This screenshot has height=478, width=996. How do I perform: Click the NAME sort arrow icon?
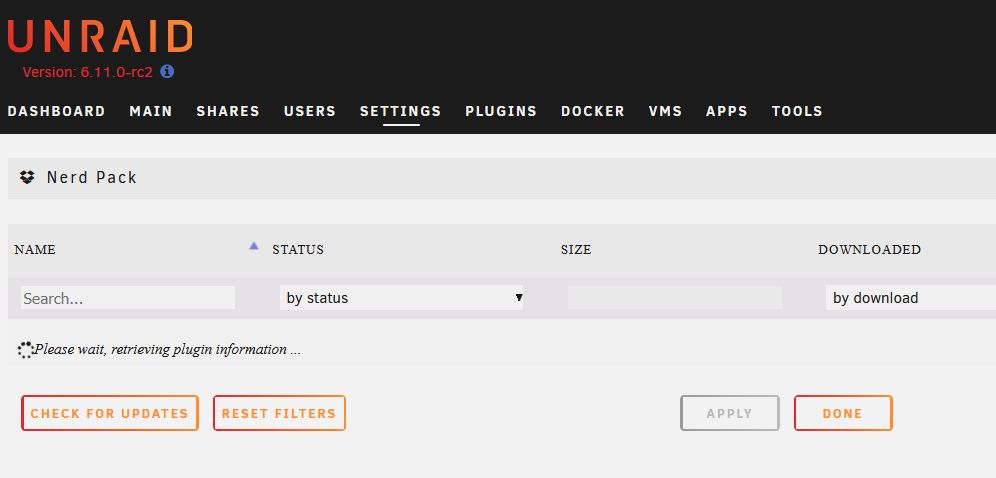(x=254, y=246)
